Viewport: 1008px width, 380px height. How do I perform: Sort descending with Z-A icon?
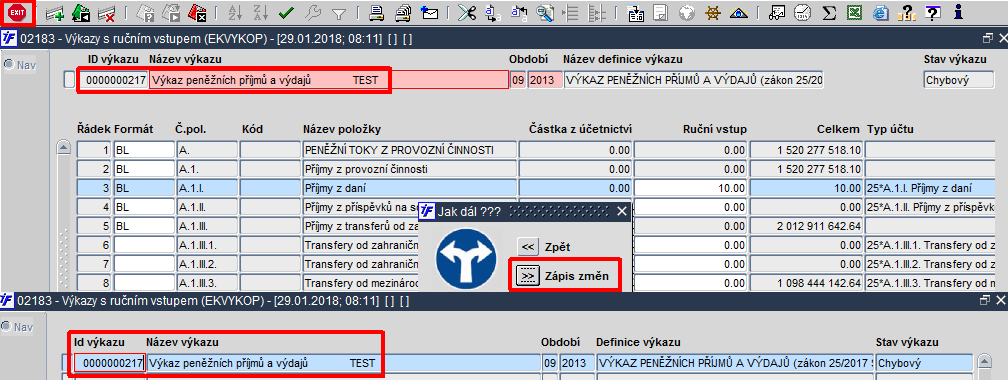coord(260,12)
